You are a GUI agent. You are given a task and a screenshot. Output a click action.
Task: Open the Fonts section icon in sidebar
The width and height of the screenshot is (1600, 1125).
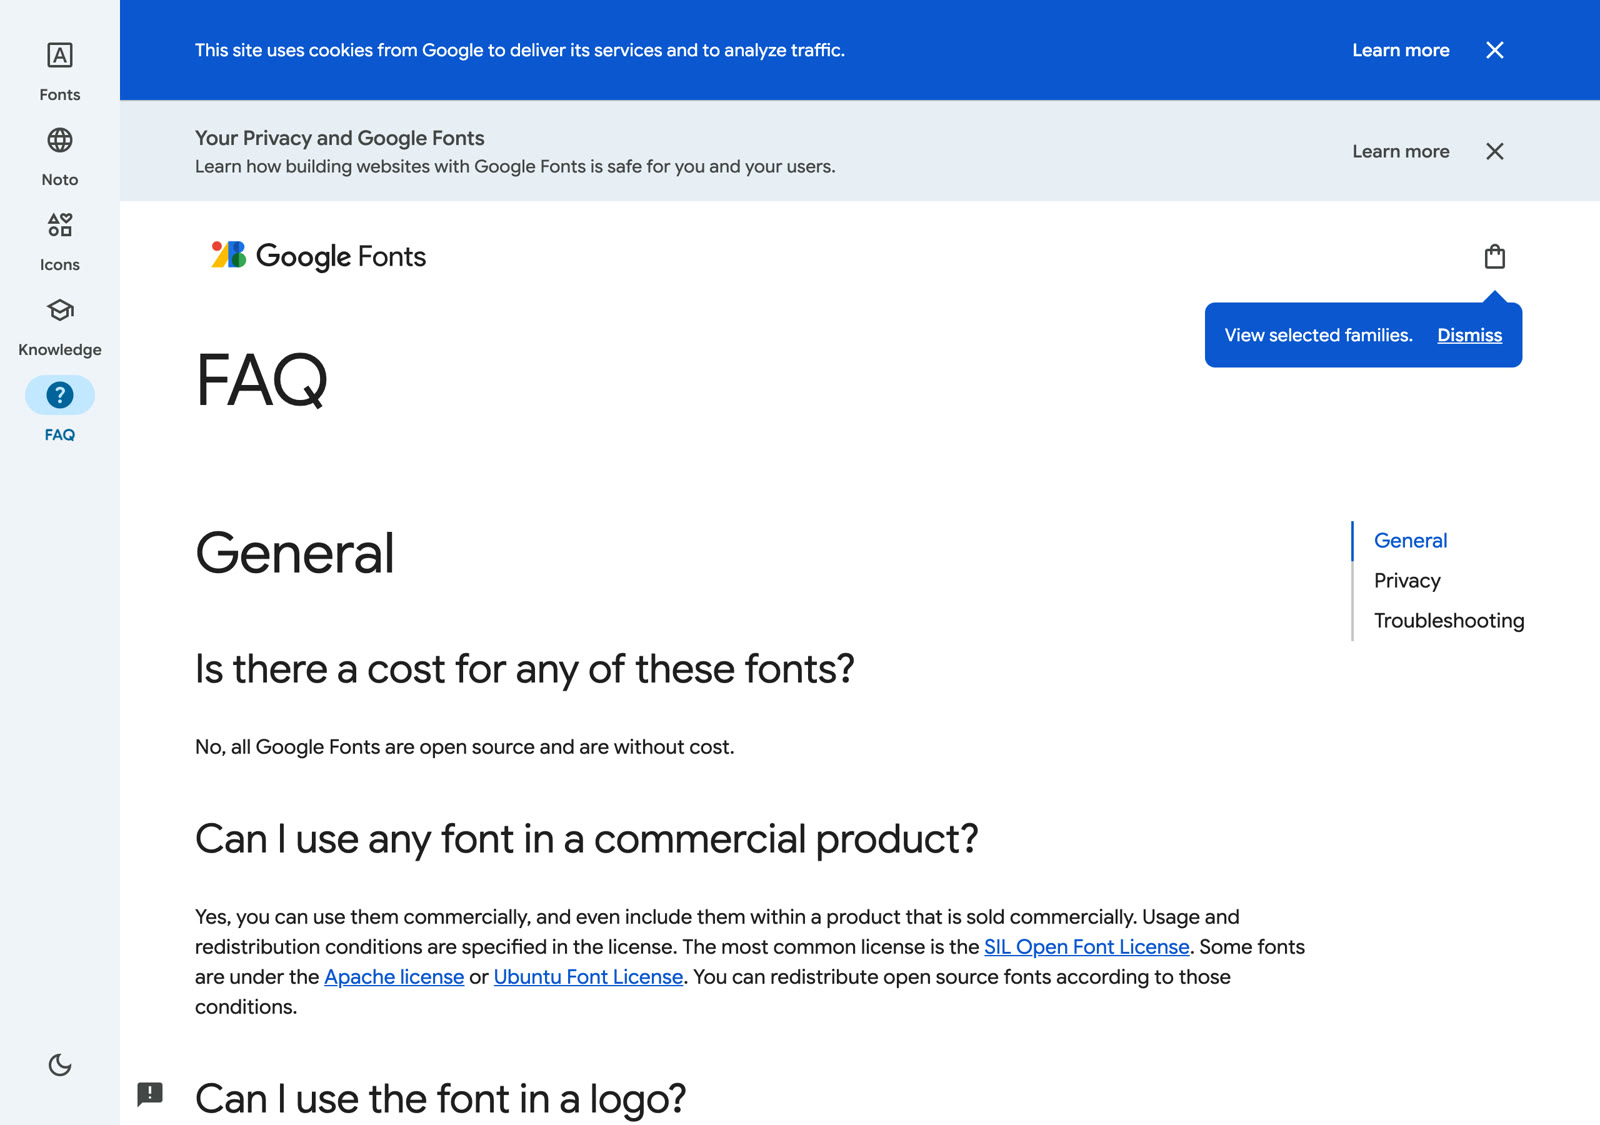(x=60, y=55)
